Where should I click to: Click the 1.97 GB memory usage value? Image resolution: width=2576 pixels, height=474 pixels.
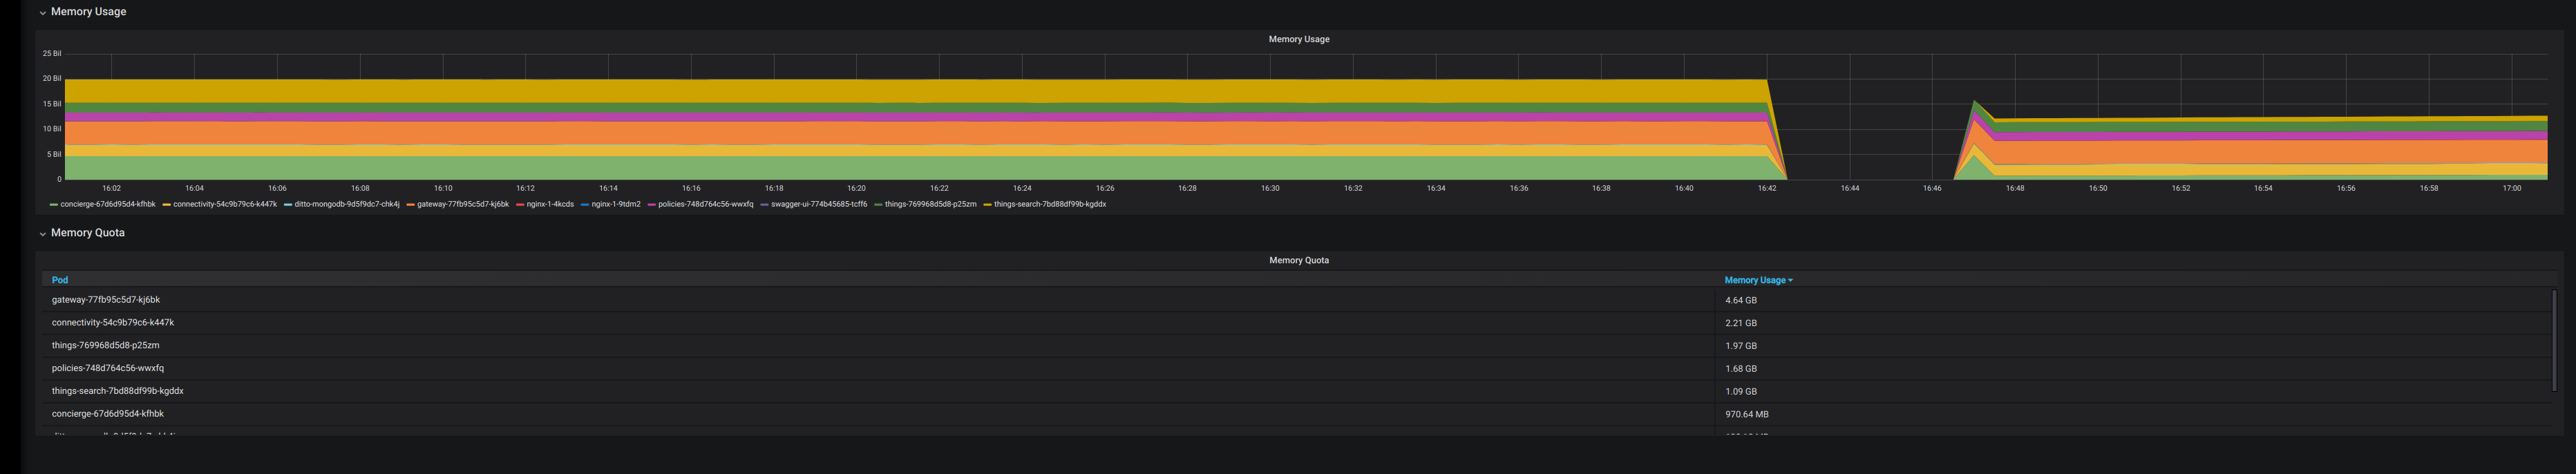pos(1740,346)
